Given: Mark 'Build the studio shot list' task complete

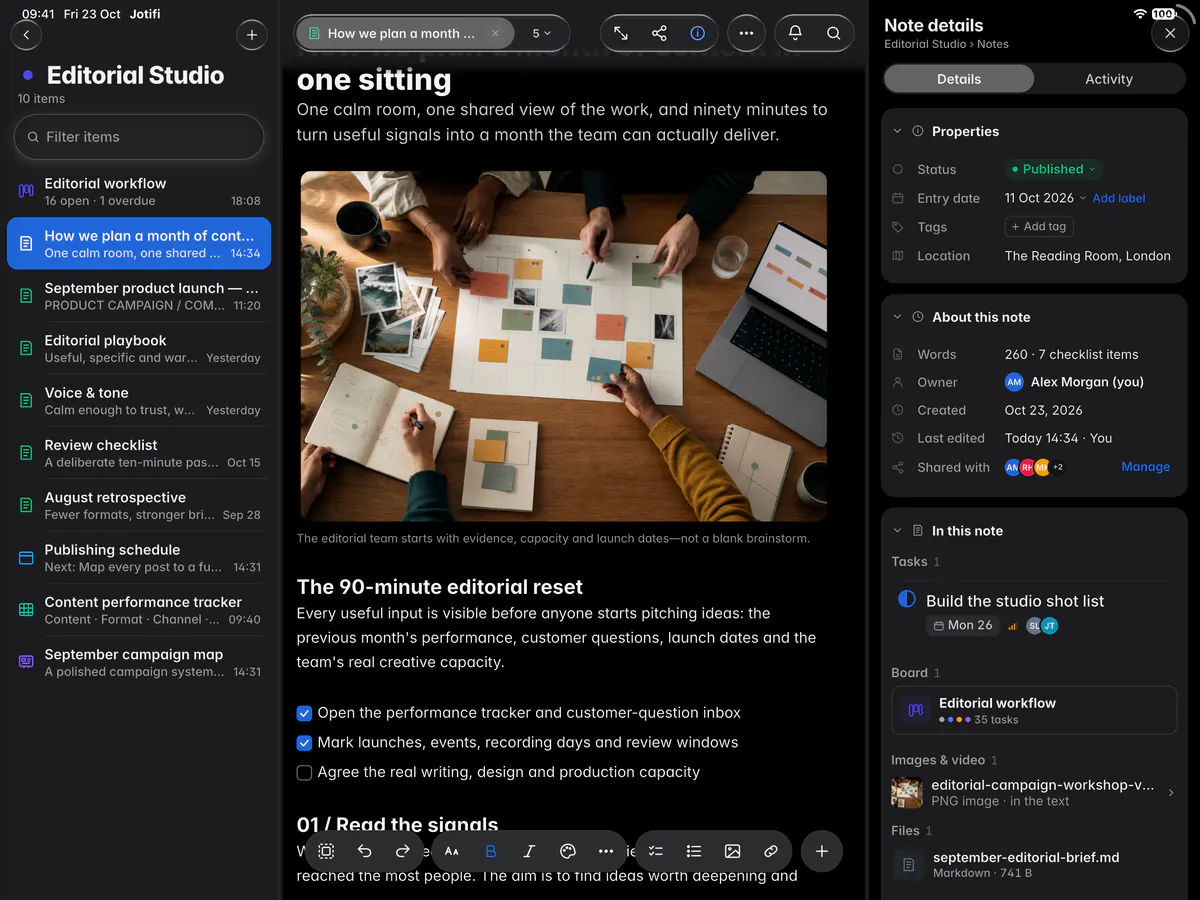Looking at the screenshot, I should click(907, 600).
